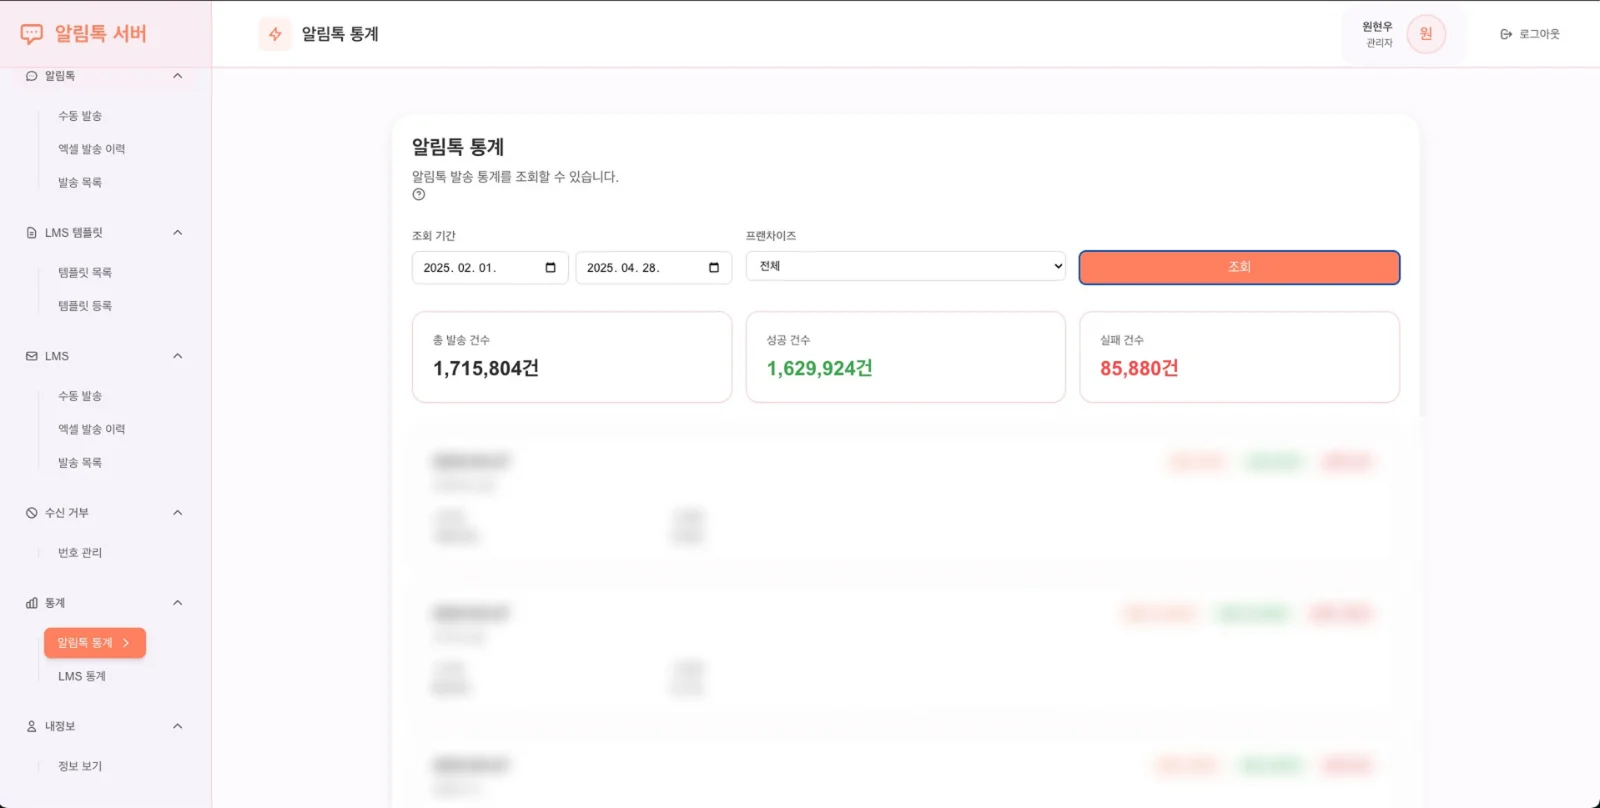Click the help question mark icon

[x=419, y=195]
